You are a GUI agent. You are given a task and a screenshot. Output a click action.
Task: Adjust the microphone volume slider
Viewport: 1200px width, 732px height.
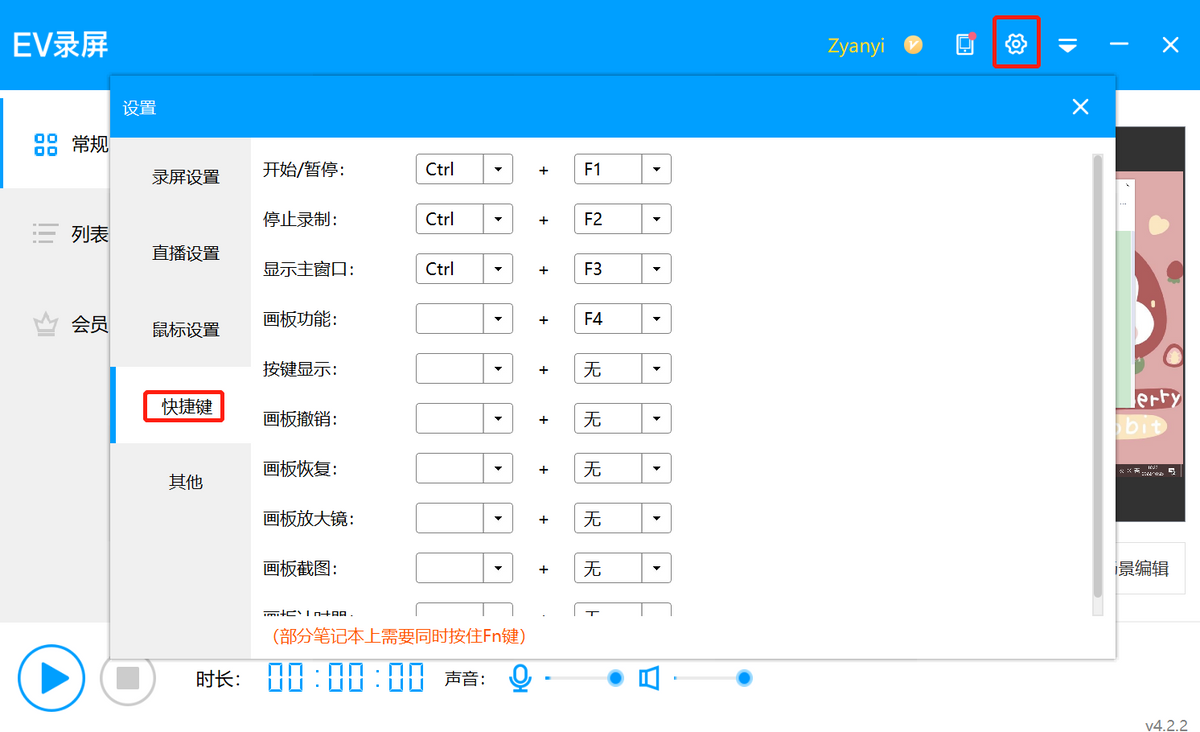point(585,679)
